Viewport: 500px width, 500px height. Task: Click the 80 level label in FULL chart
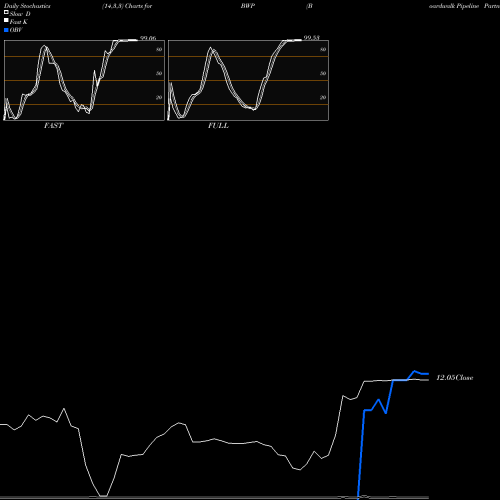pos(323,49)
